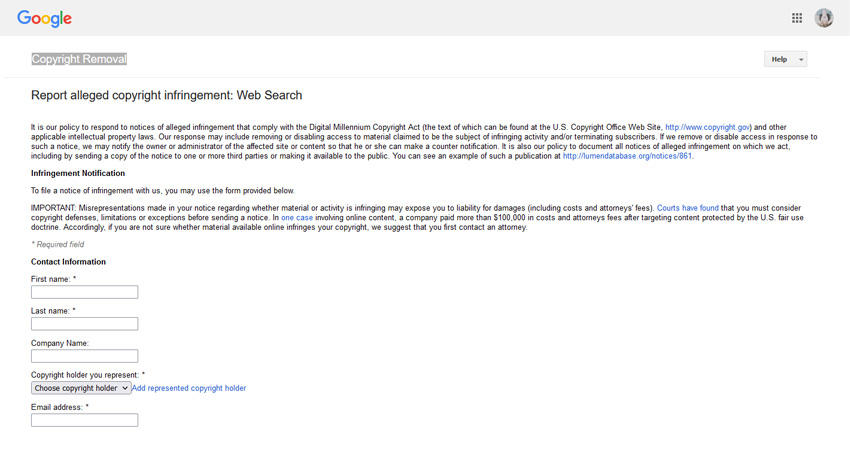Open the account profile avatar

(x=824, y=18)
